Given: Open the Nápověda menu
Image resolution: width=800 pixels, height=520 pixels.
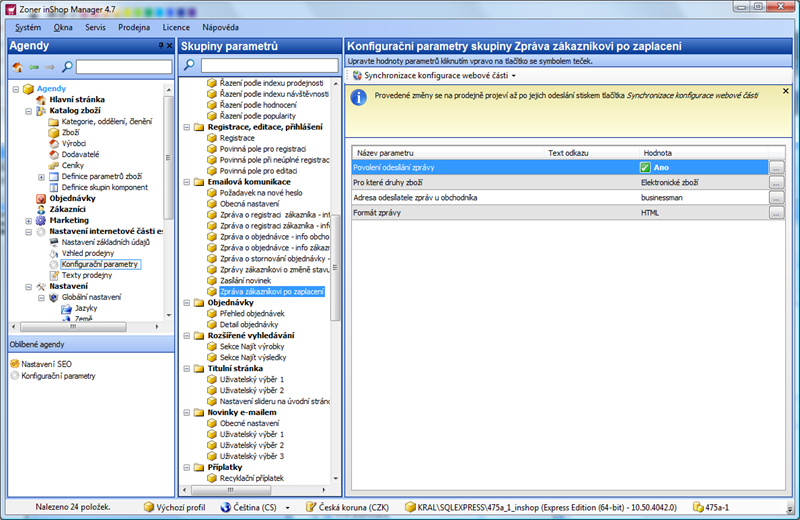Looking at the screenshot, I should (x=220, y=28).
